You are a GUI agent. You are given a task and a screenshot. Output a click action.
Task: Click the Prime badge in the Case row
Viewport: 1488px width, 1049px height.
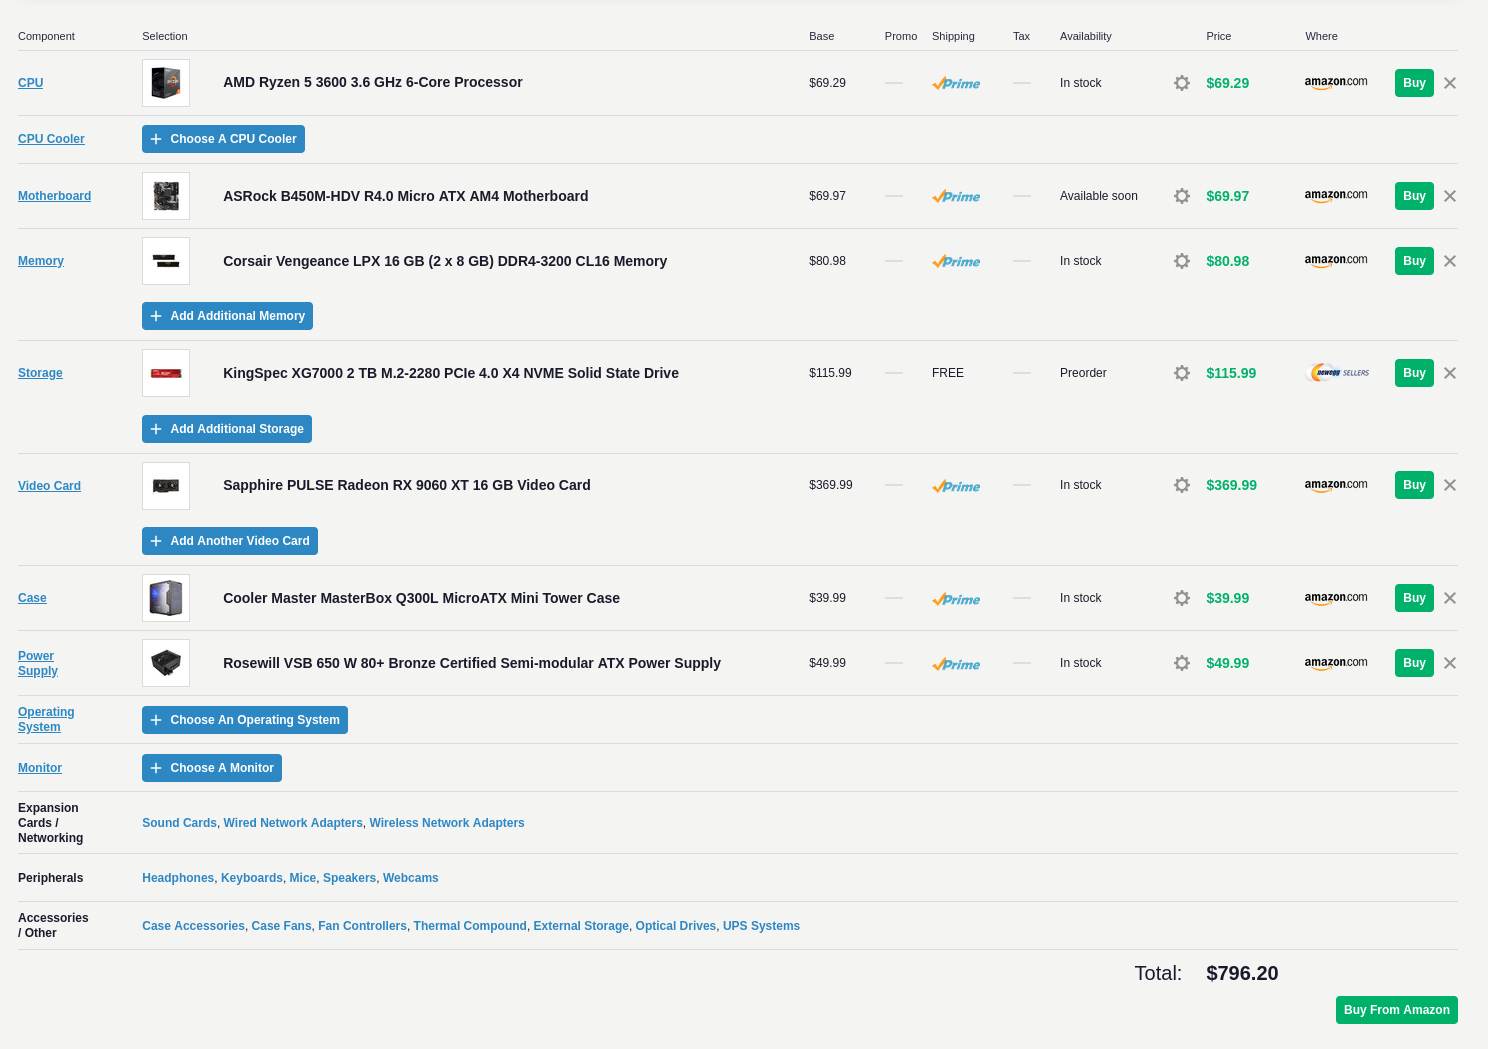click(956, 599)
